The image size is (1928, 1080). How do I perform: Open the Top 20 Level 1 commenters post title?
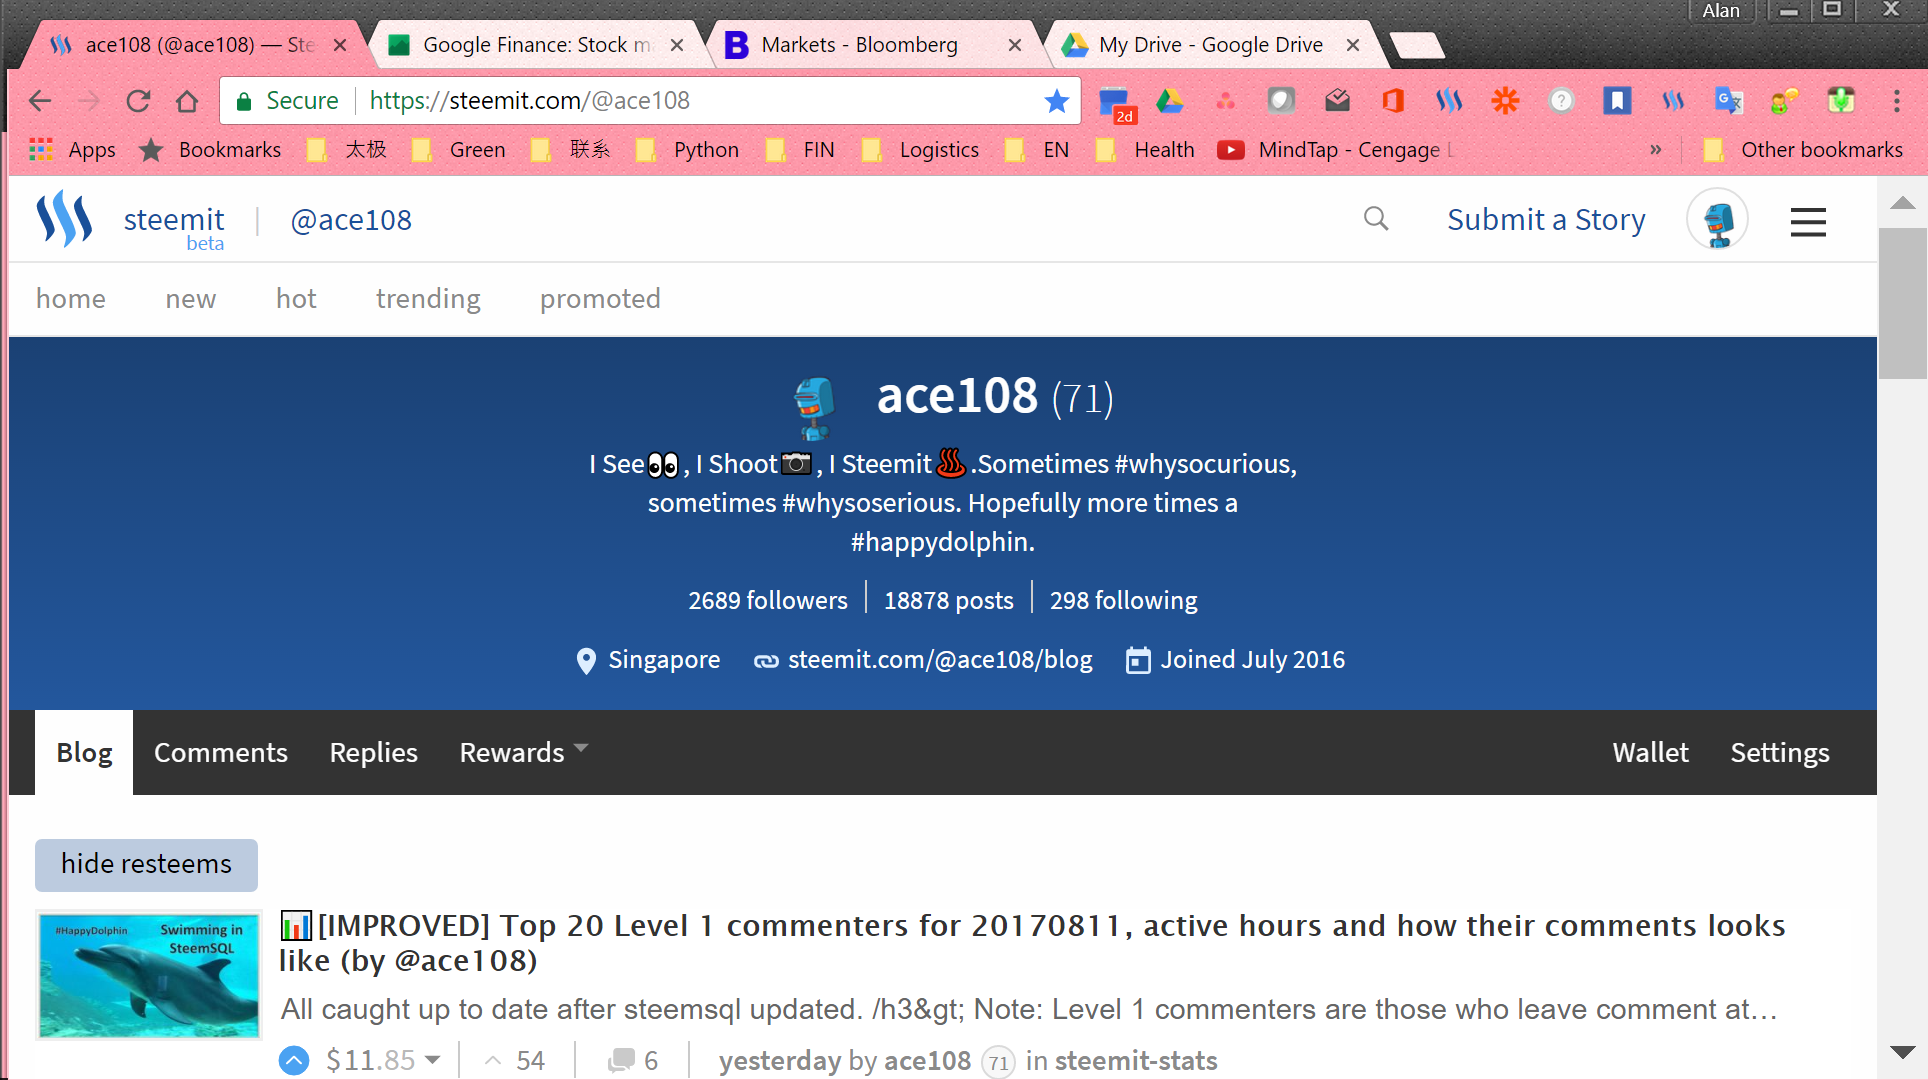1032,943
